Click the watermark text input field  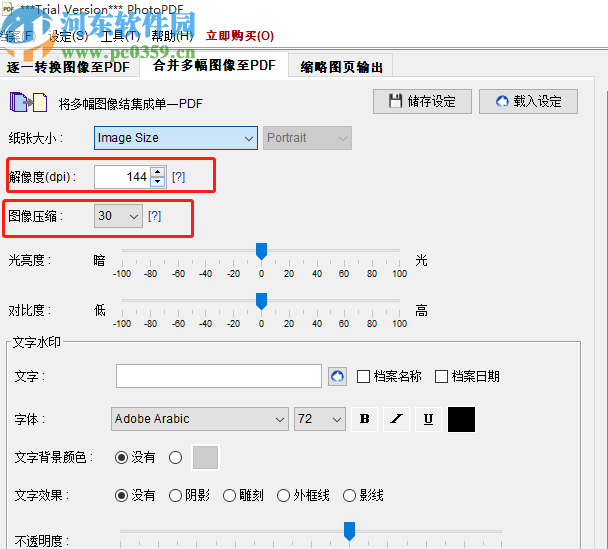[219, 376]
